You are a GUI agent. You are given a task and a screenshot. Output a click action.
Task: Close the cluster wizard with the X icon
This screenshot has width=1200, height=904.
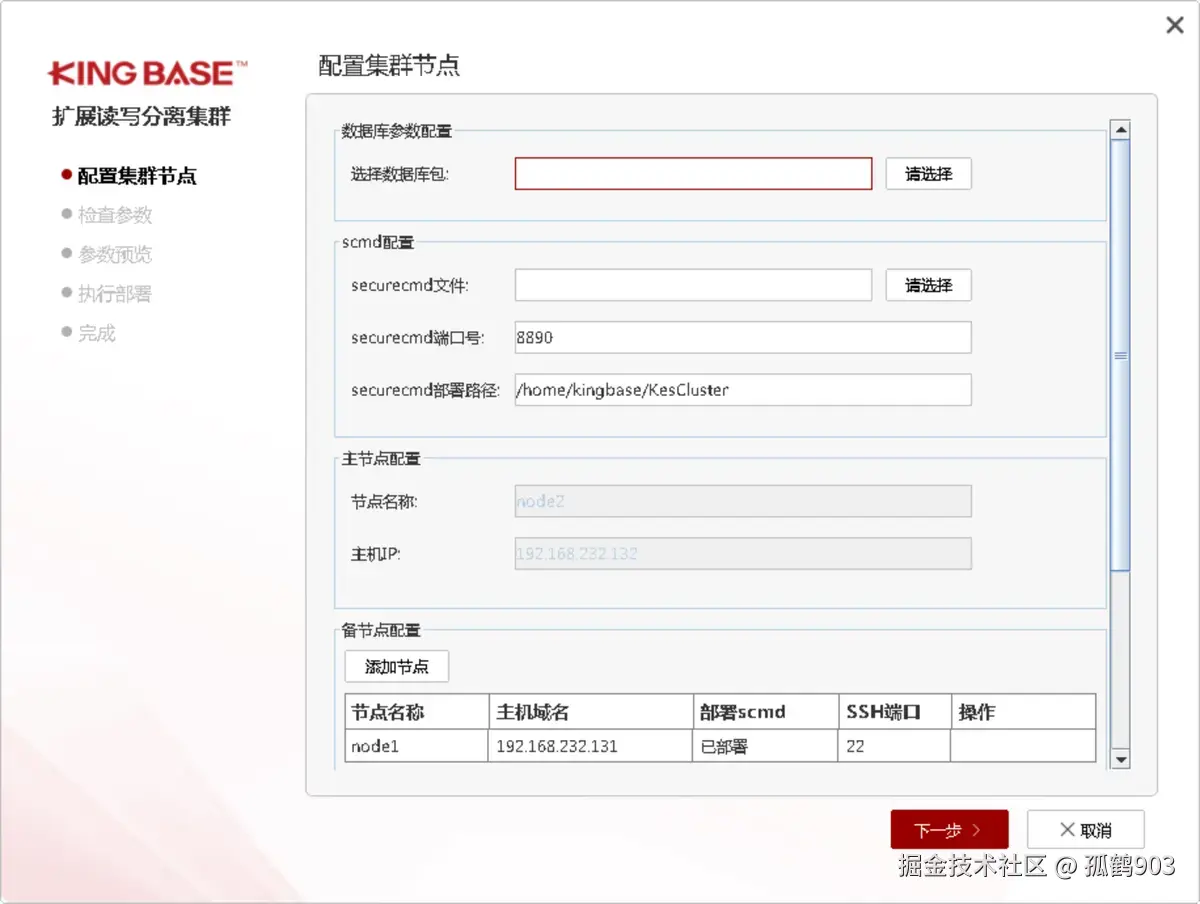(1175, 26)
